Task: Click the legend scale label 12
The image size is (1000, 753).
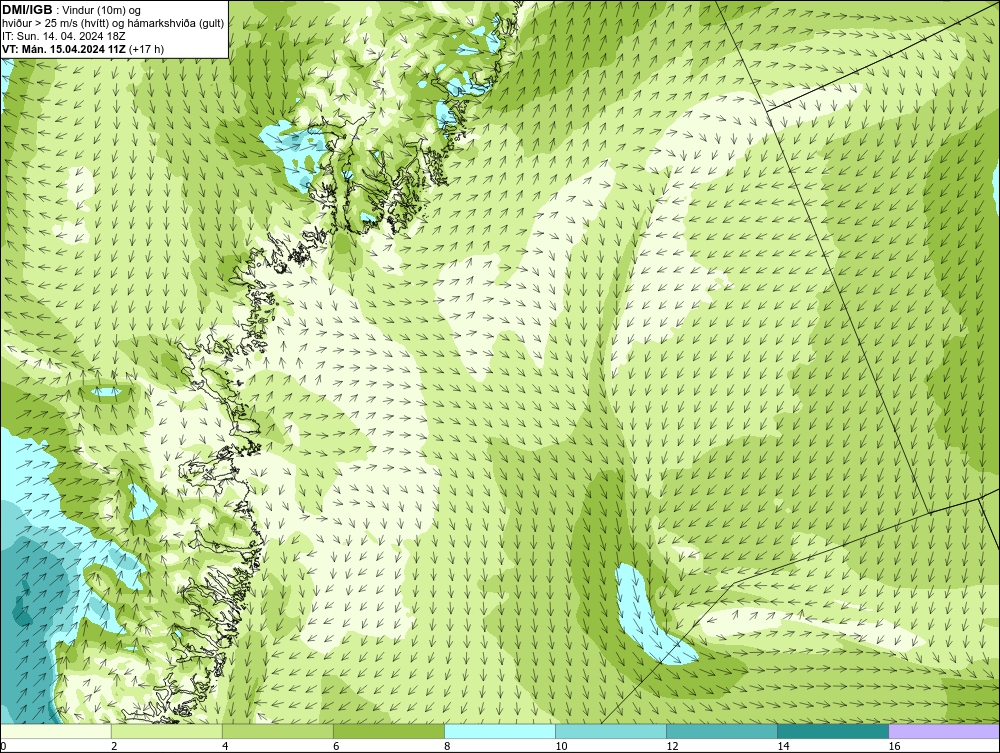Action: coord(672,746)
